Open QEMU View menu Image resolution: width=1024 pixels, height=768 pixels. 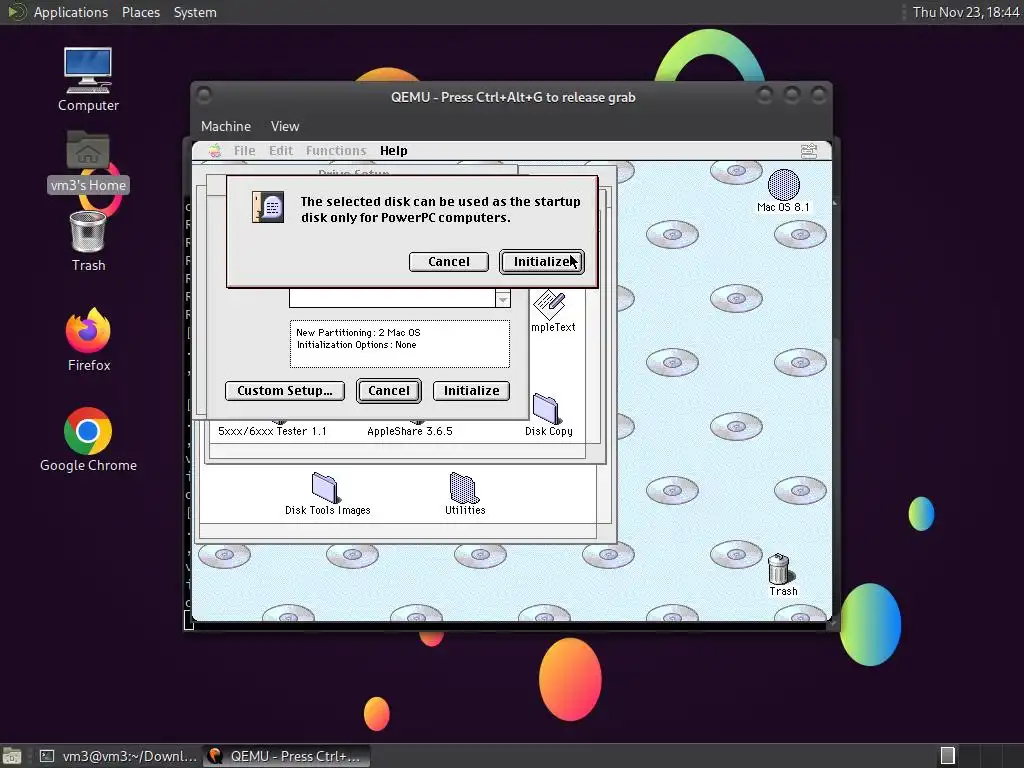tap(285, 126)
